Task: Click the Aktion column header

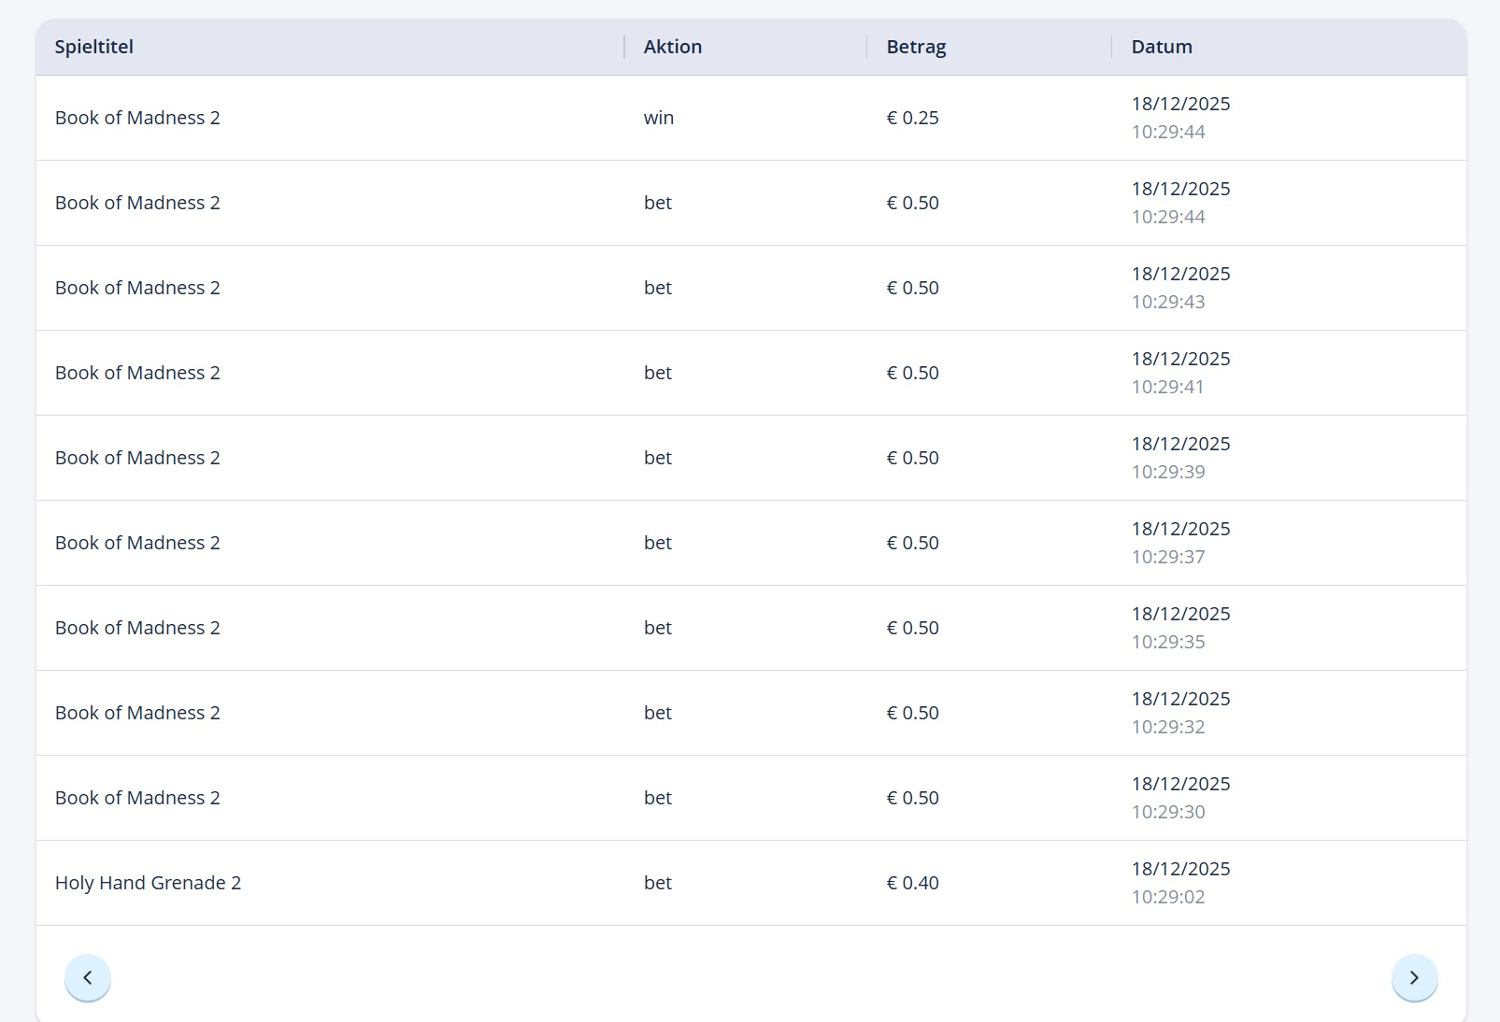Action: click(673, 47)
